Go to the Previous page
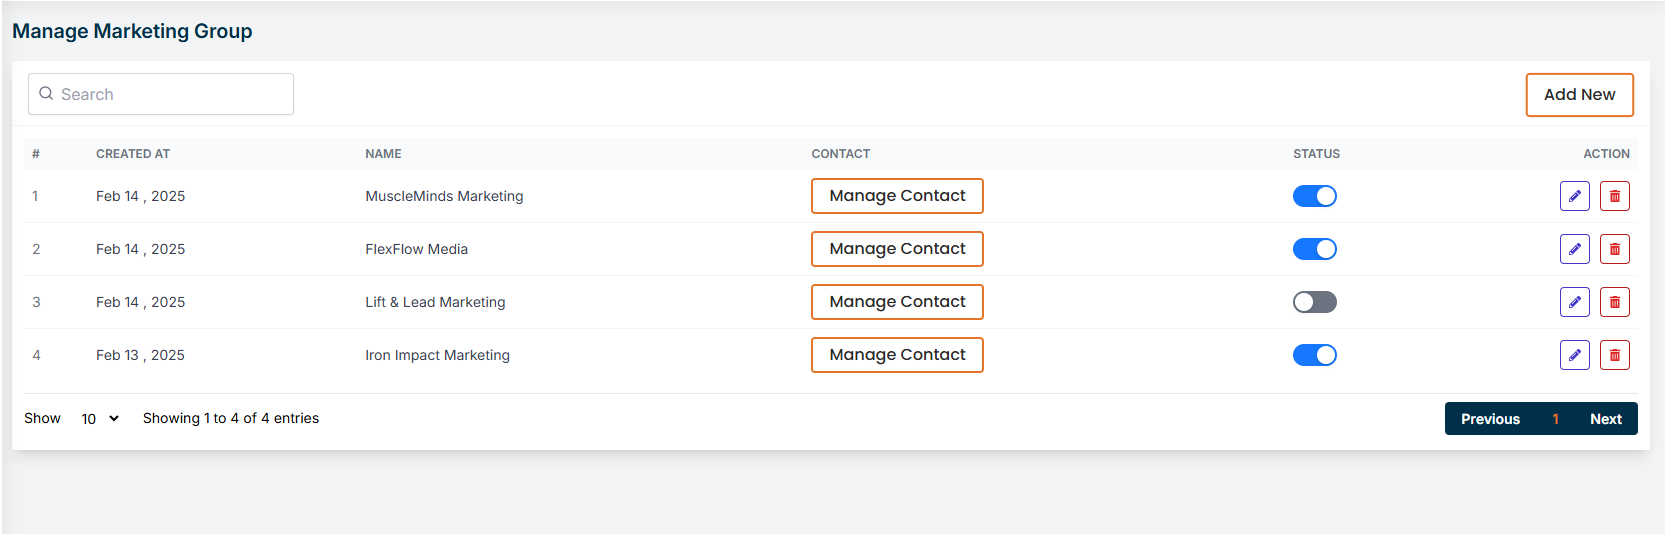Screen dimensions: 1665x534 click(1490, 419)
